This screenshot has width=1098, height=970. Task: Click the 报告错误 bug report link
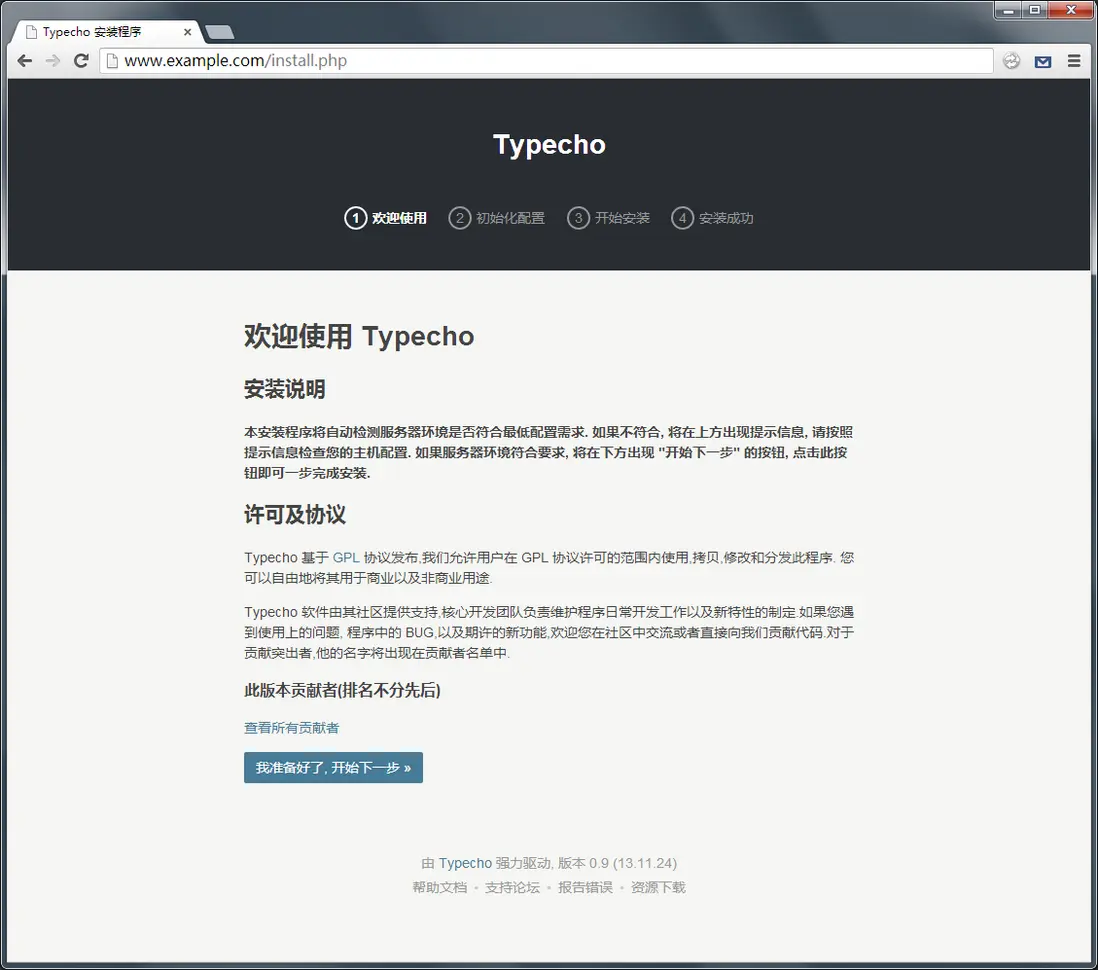[x=585, y=887]
